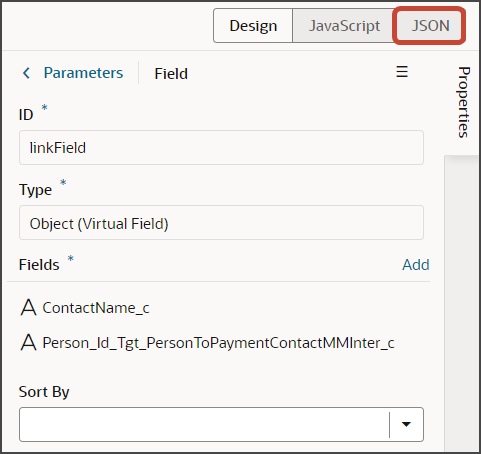Select the ContactName_c field row
The image size is (481, 454).
click(x=218, y=307)
